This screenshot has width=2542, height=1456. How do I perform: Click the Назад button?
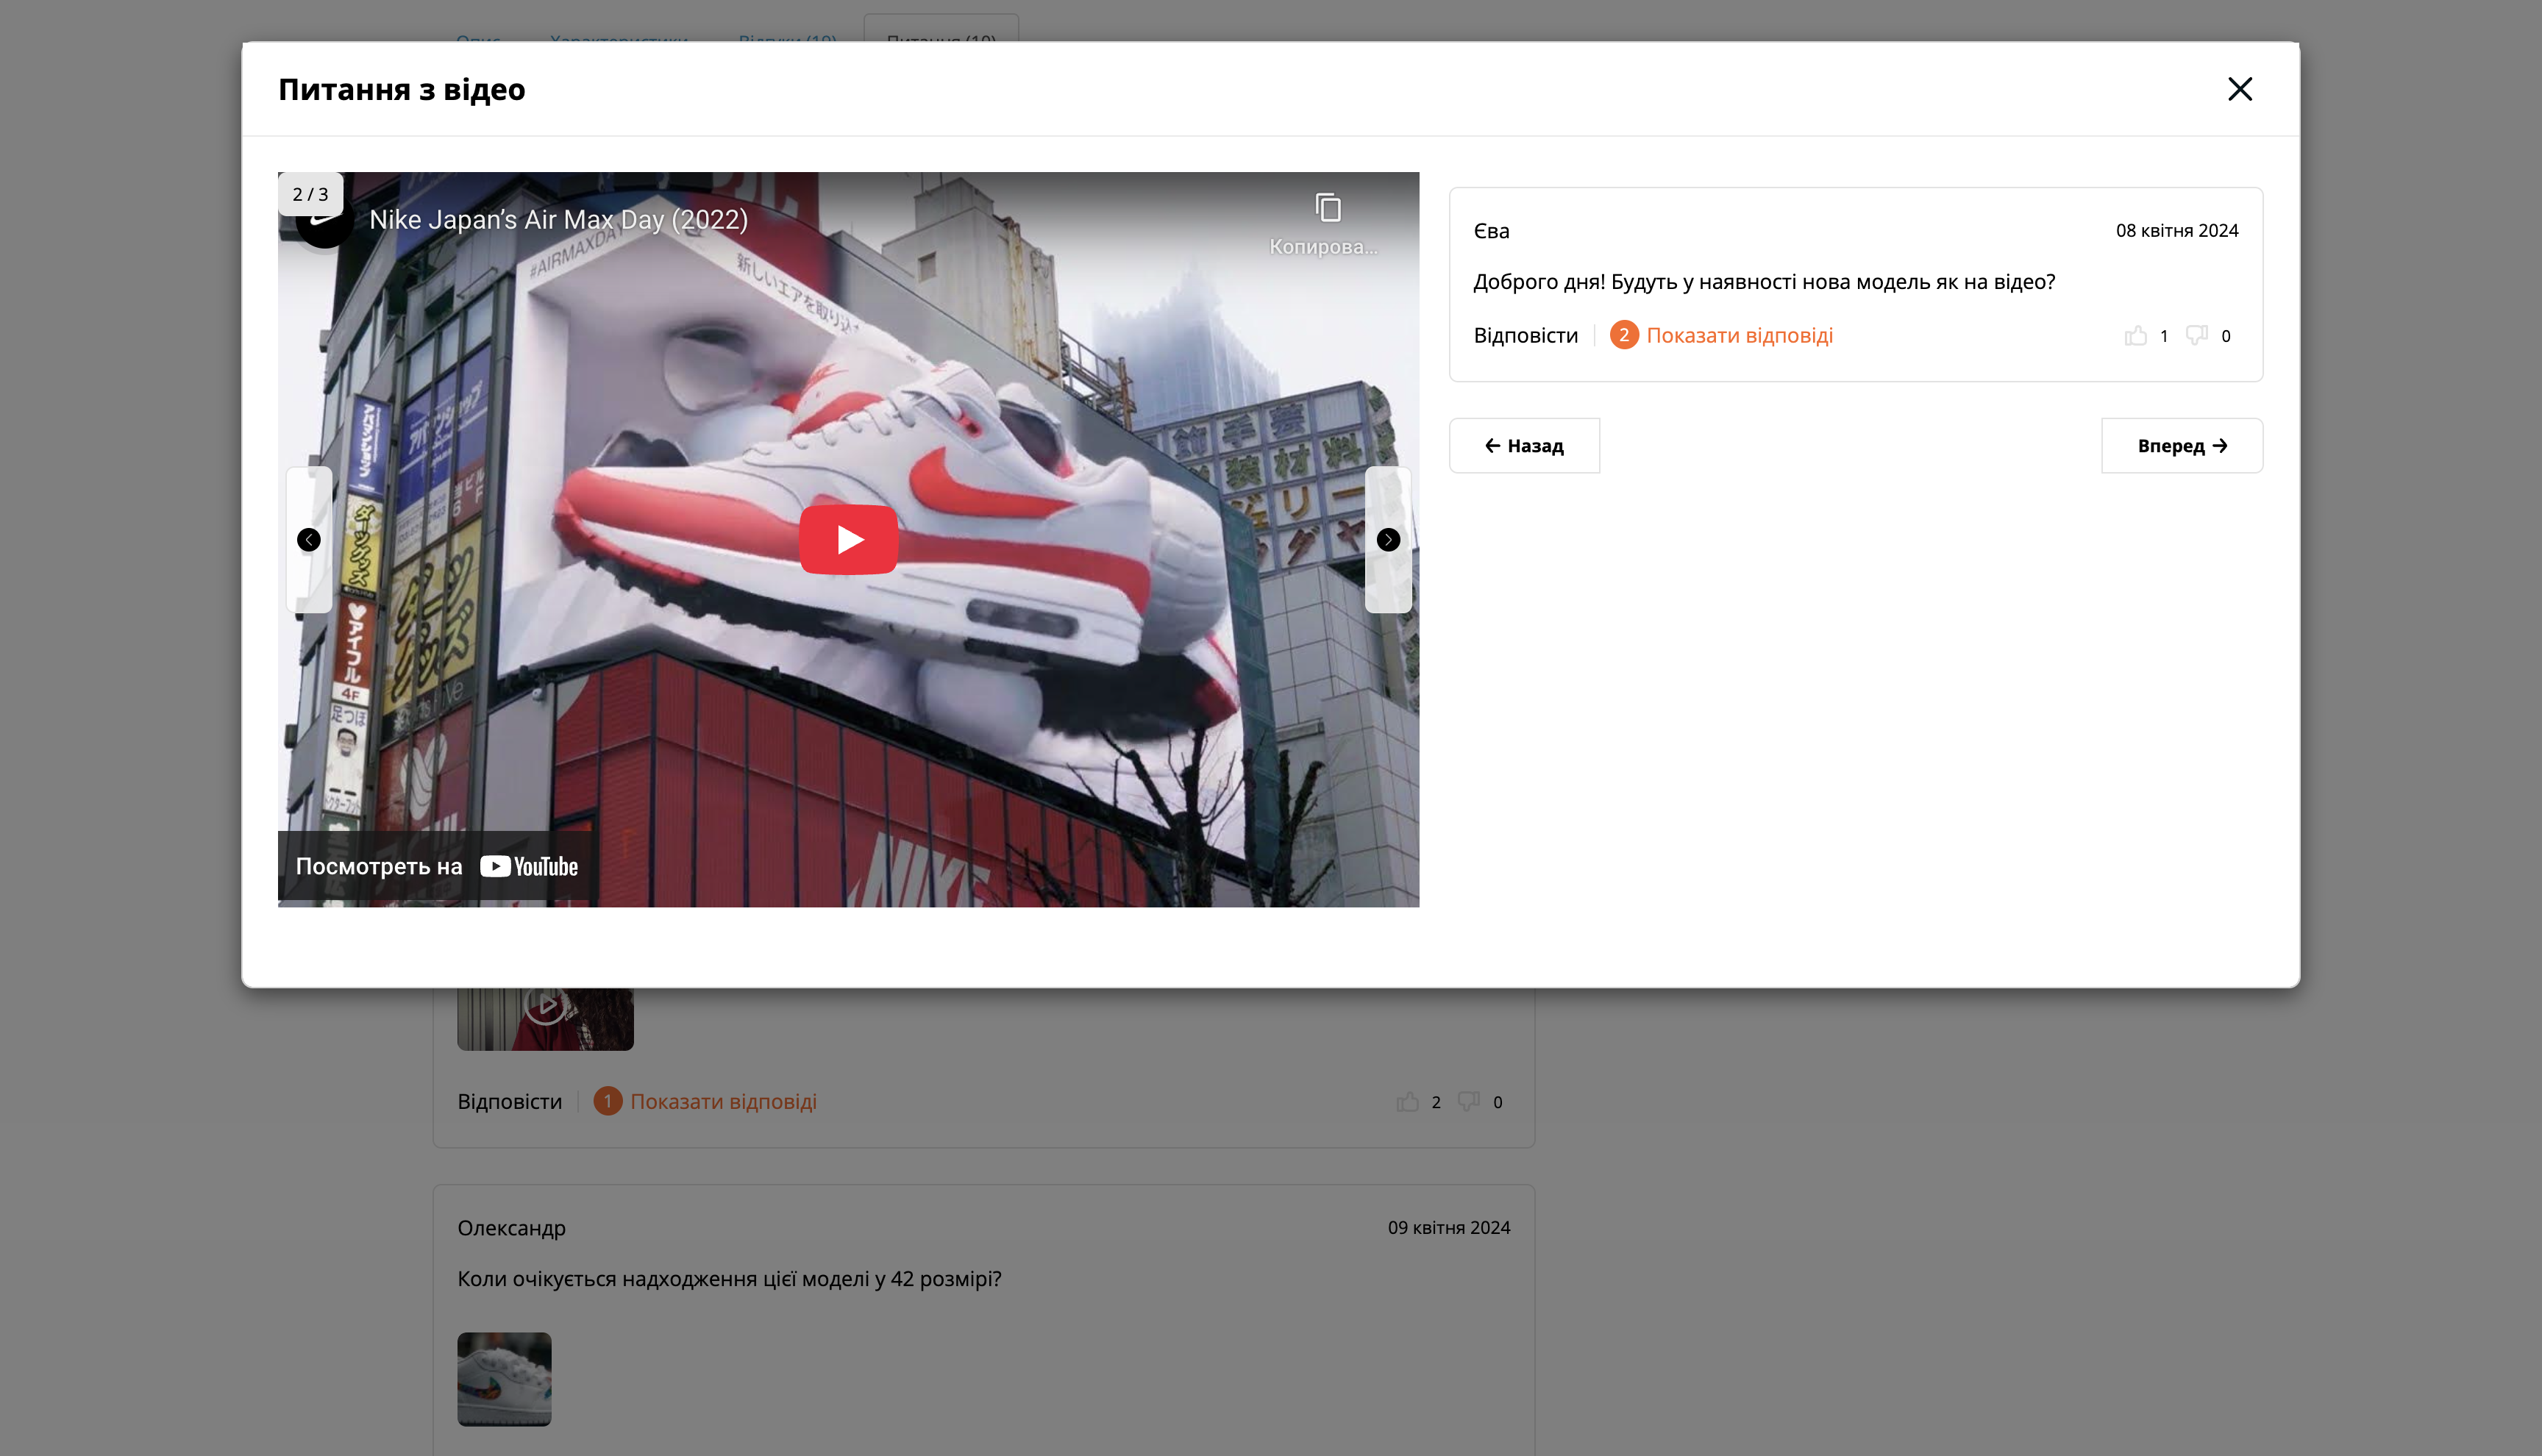1524,445
